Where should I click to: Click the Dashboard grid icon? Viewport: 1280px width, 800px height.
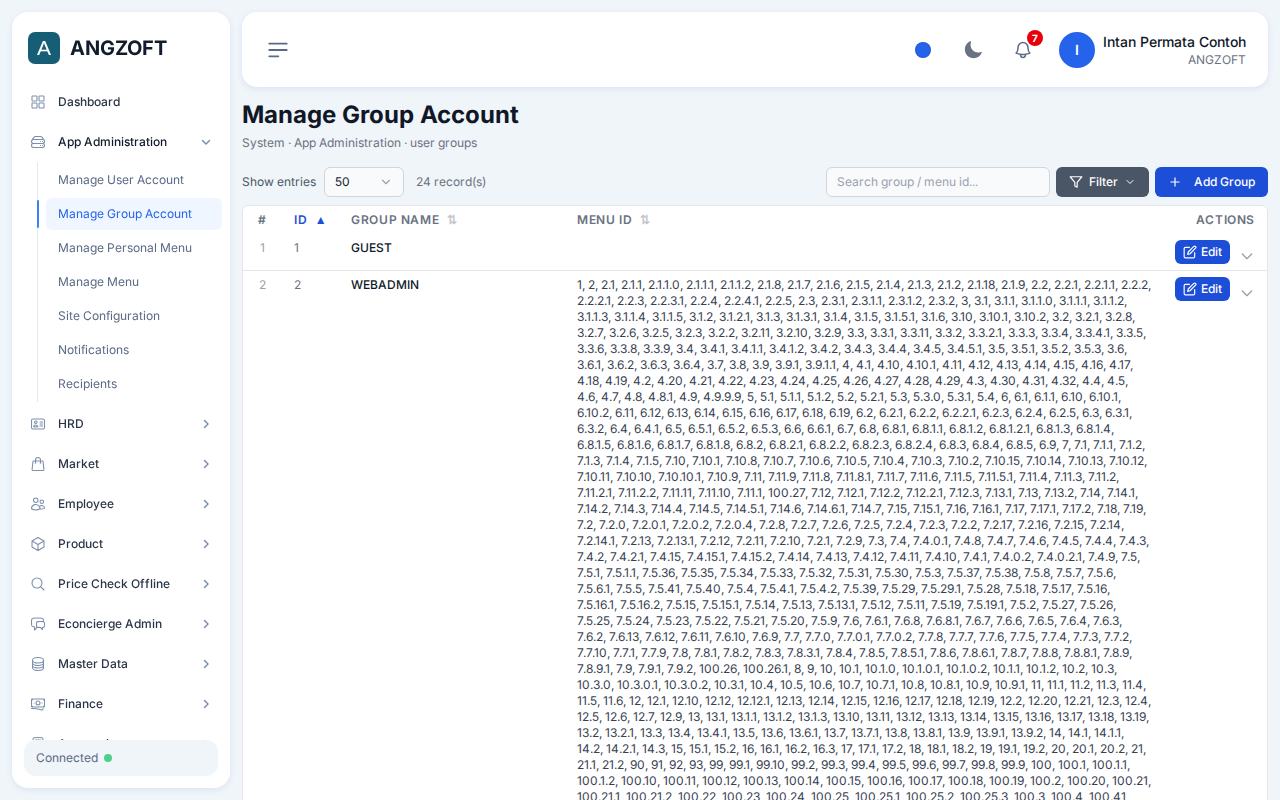pos(38,102)
